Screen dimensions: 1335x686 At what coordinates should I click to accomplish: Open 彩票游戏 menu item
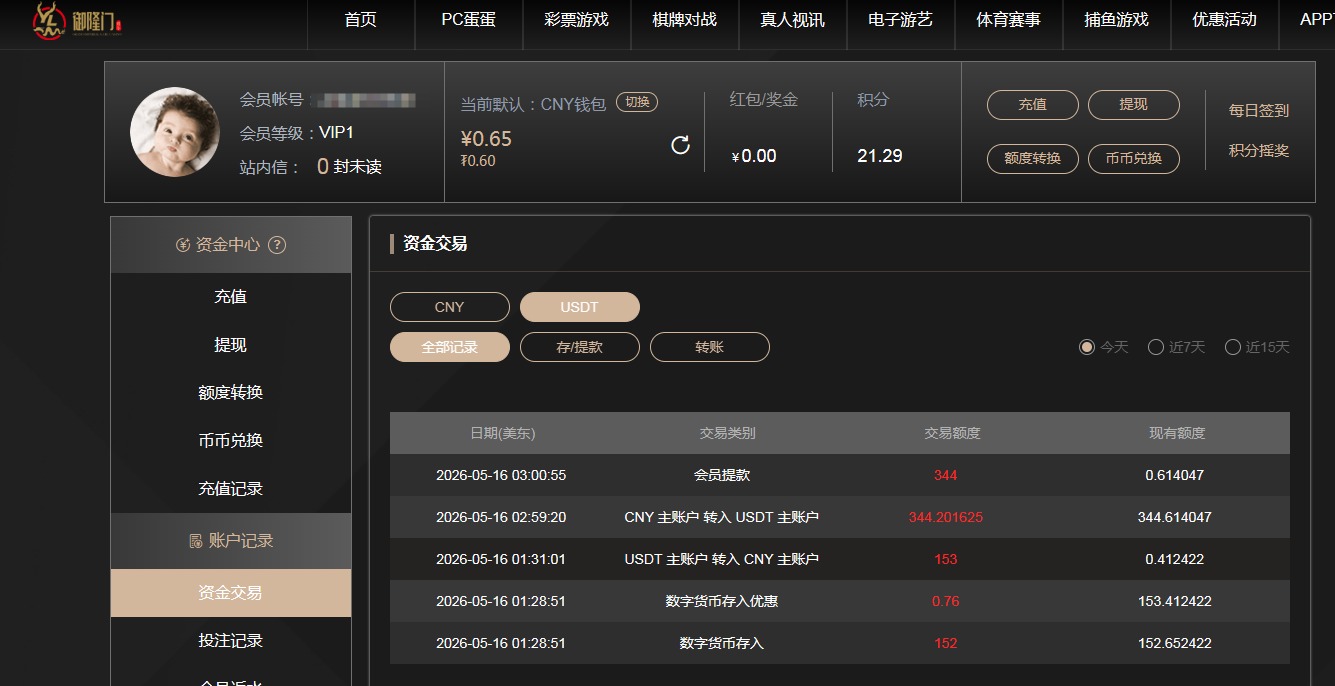577,20
